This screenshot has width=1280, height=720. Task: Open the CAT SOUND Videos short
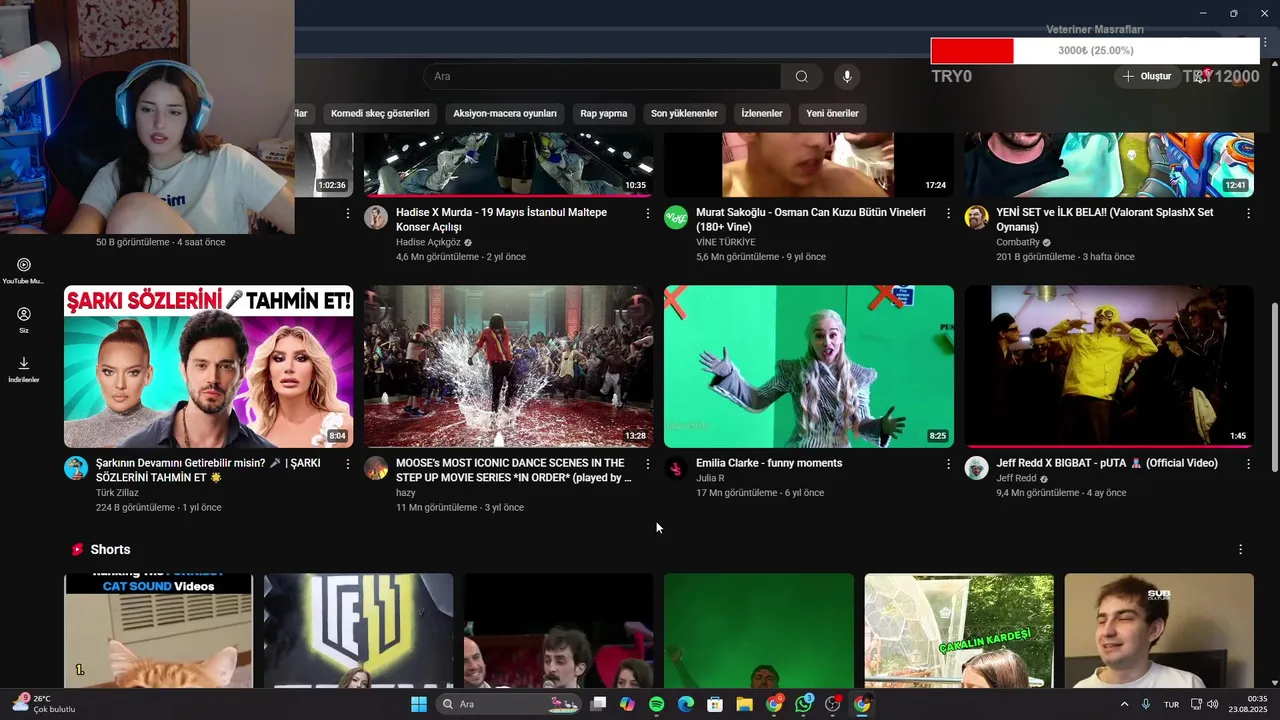coord(158,631)
